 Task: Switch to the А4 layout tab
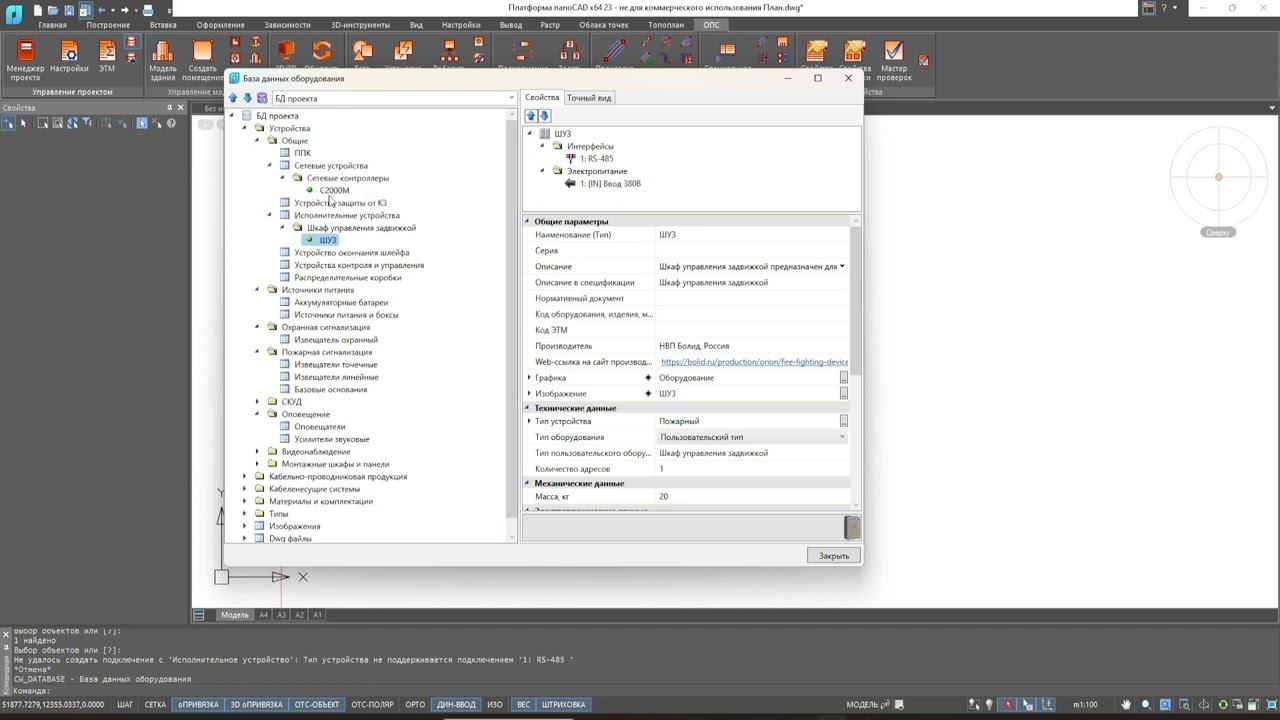tap(264, 615)
